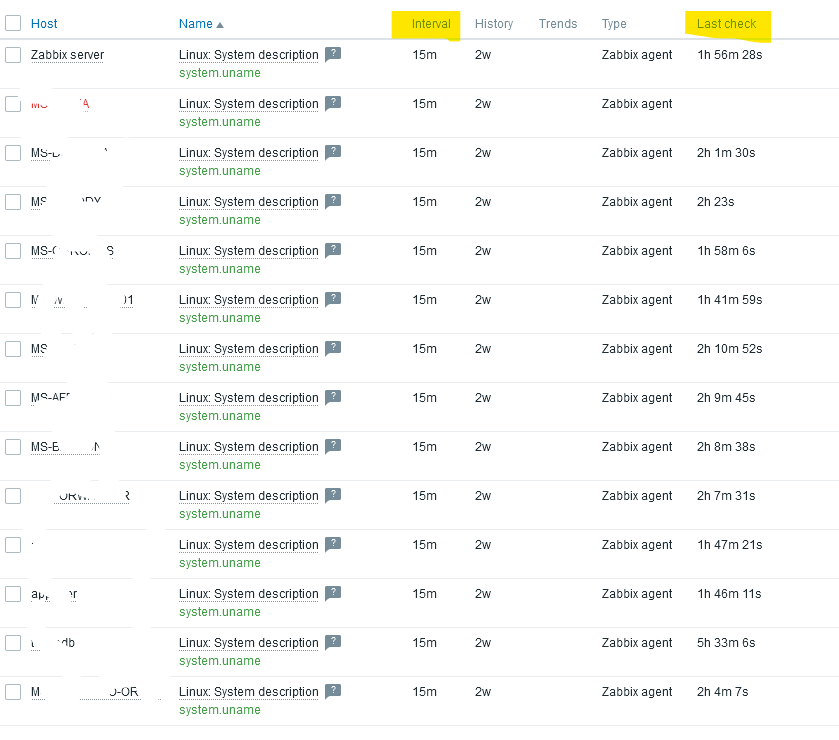Click help icon in 2h 10m 52s row
The width and height of the screenshot is (839, 740).
(x=333, y=349)
